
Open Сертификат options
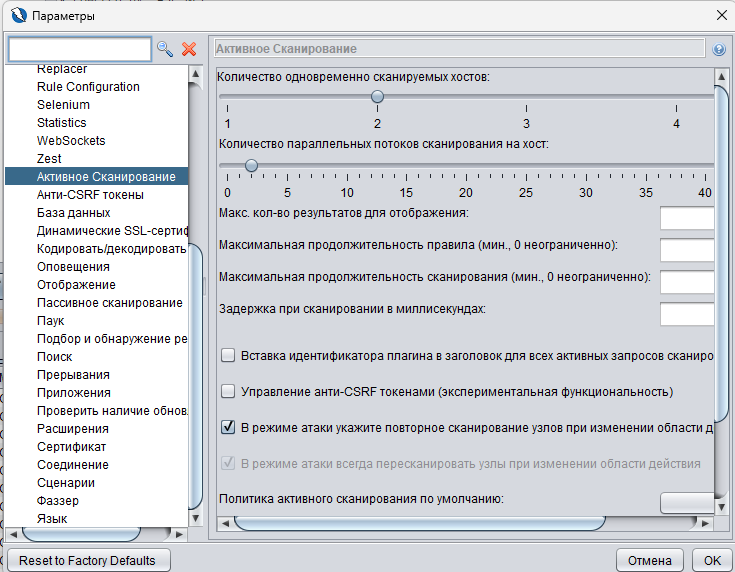coord(71,447)
